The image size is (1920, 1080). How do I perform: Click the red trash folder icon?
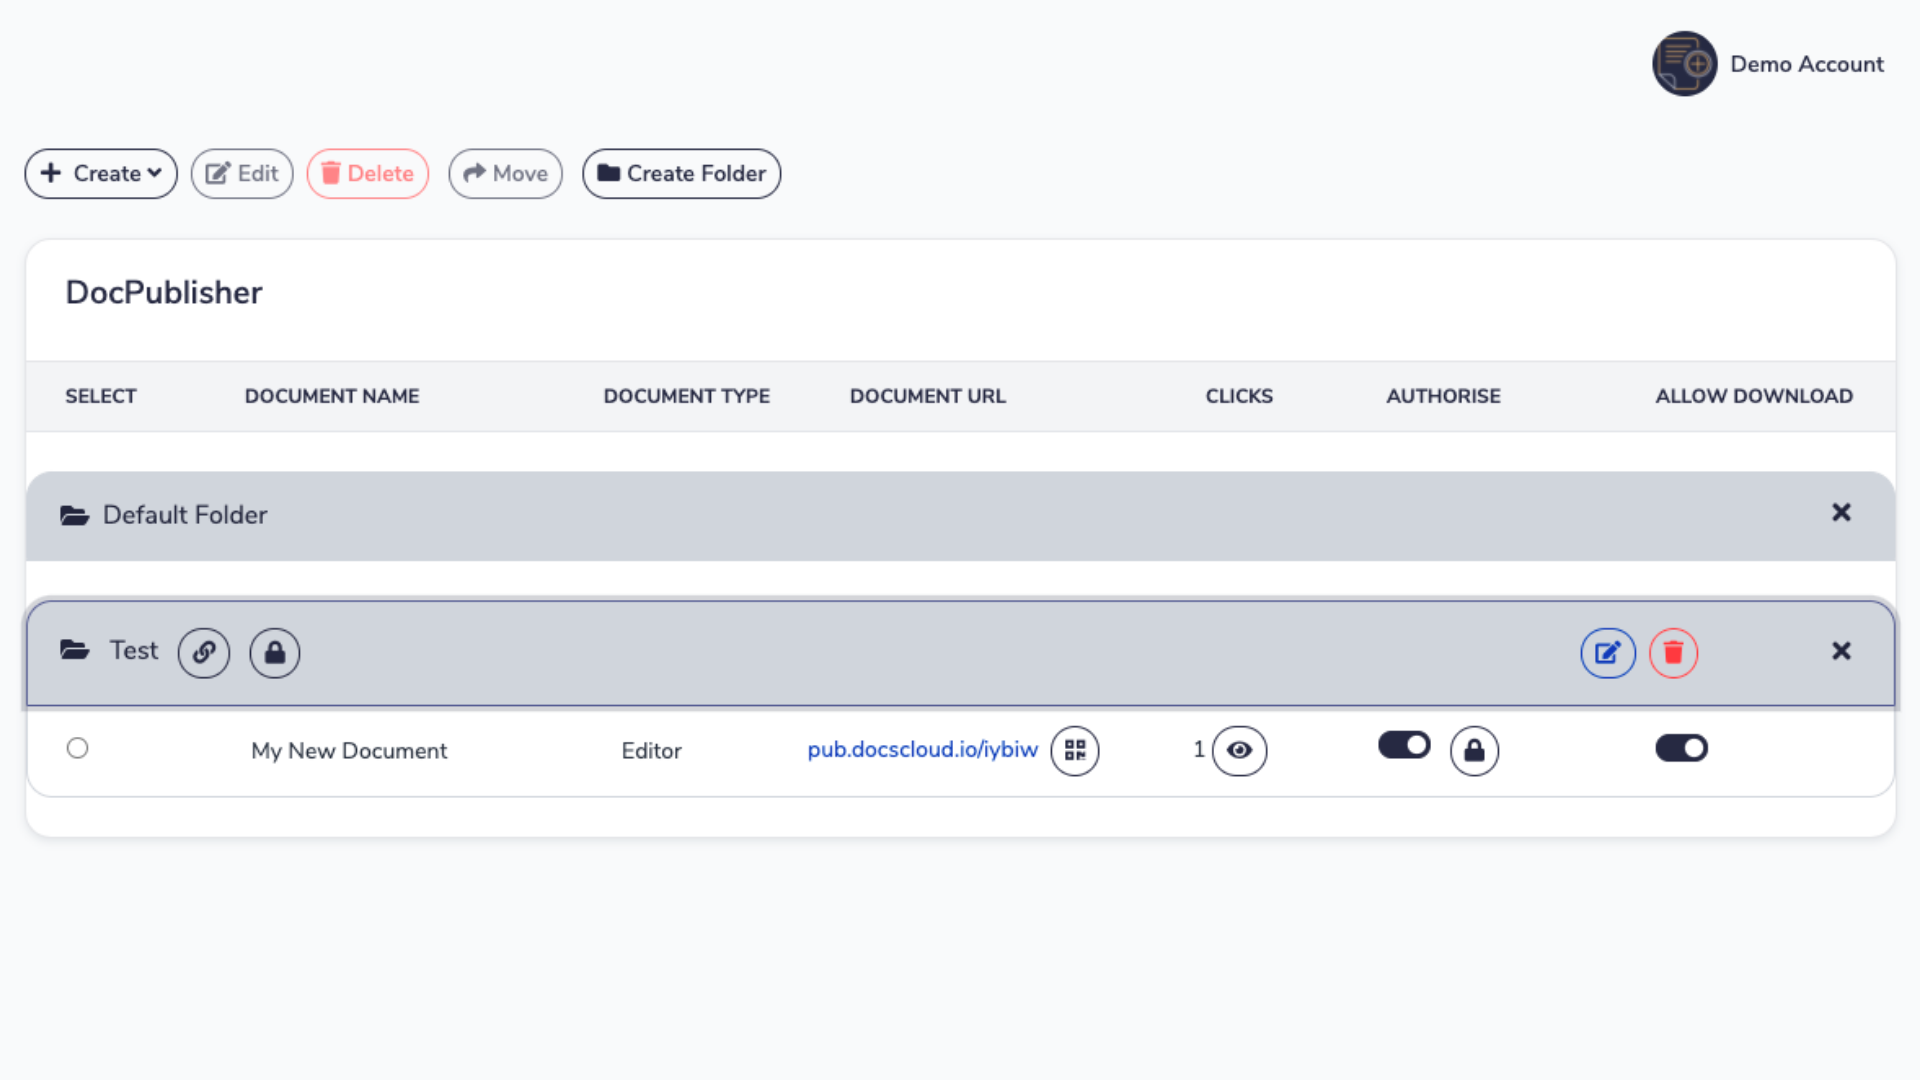tap(1673, 653)
